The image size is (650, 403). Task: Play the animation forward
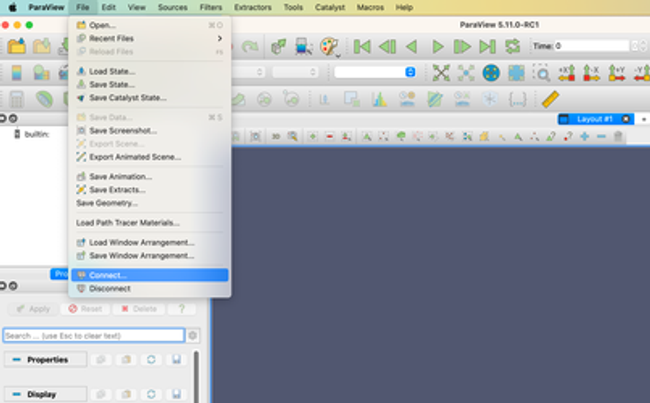(x=437, y=46)
